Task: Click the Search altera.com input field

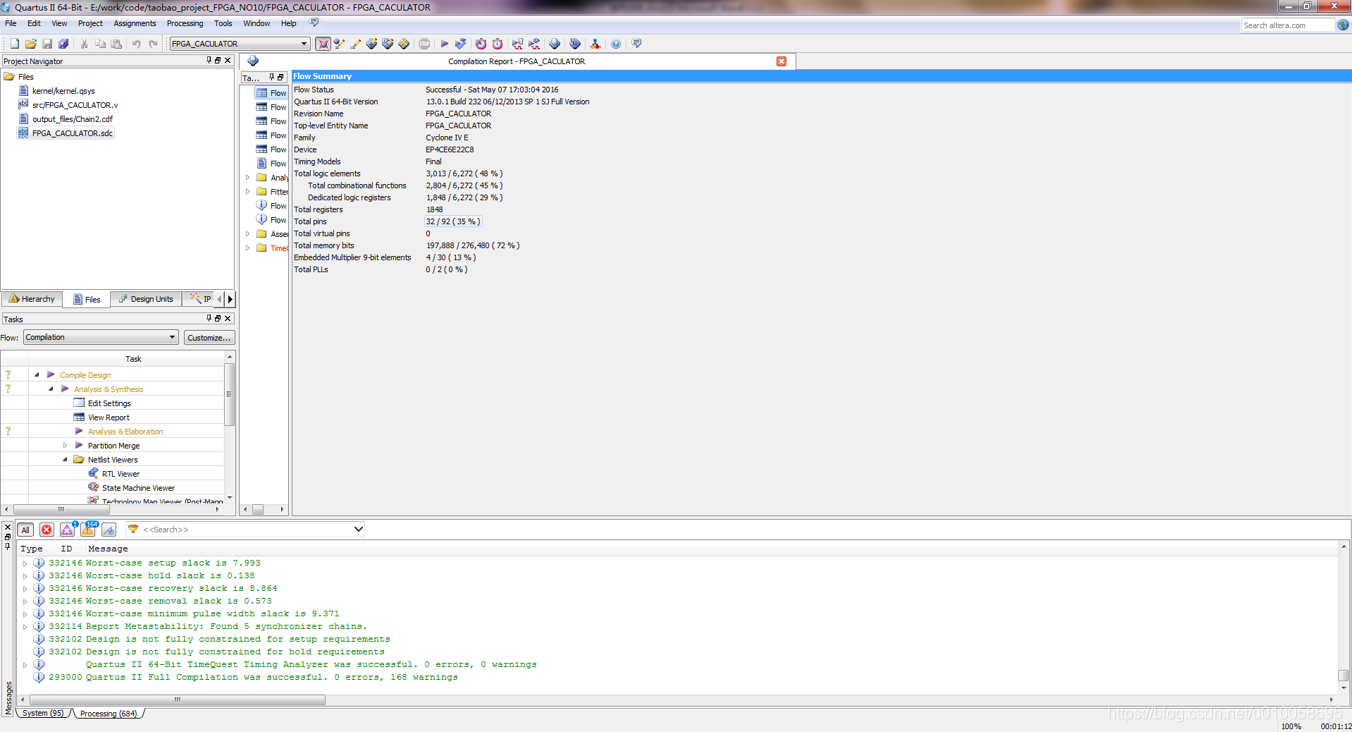Action: pos(1288,25)
